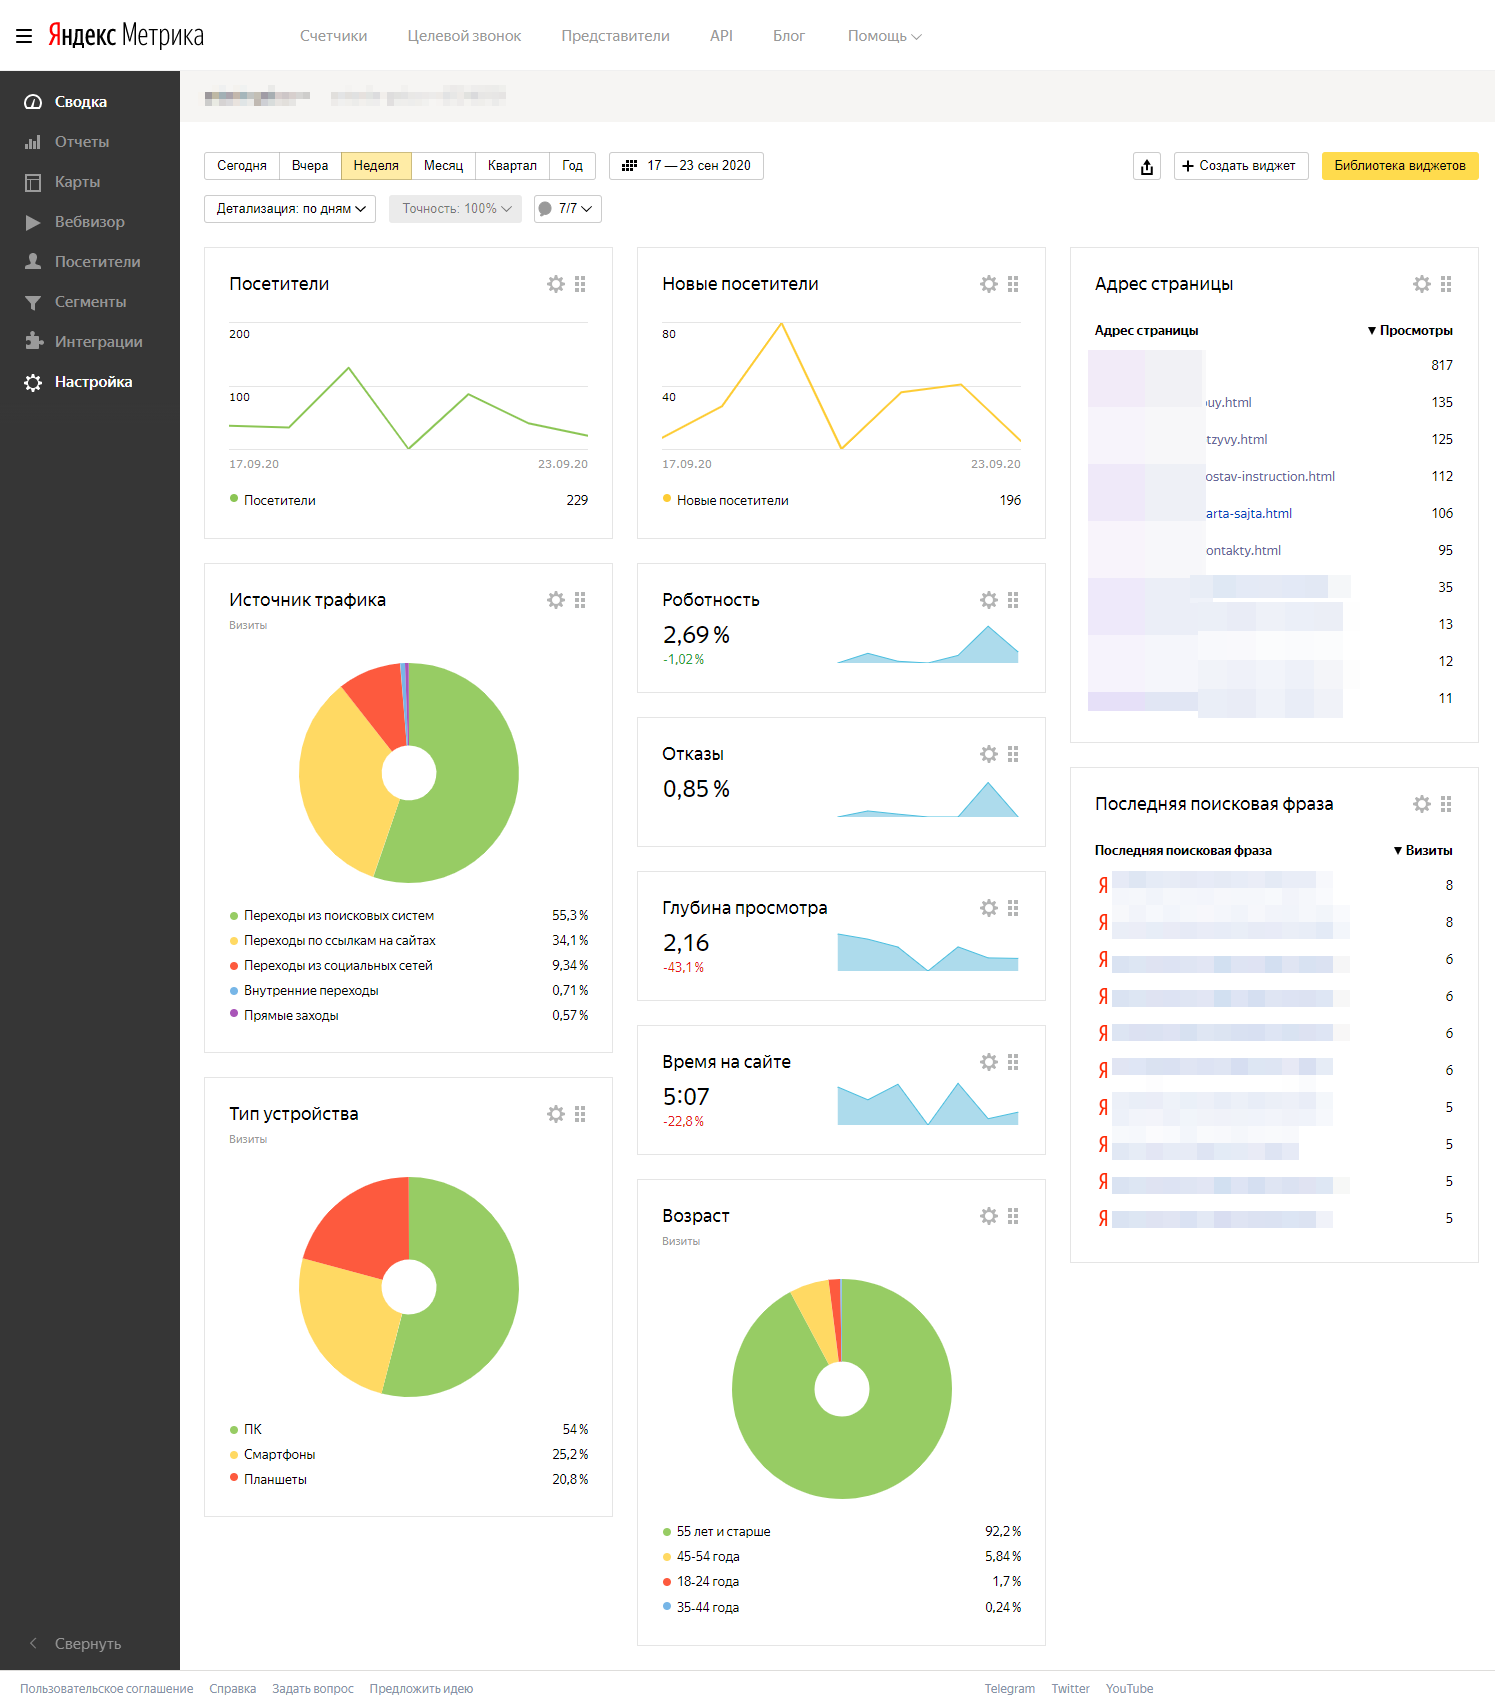Image resolution: width=1495 pixels, height=1707 pixels.
Task: Click the calendar date range picker
Action: click(686, 166)
